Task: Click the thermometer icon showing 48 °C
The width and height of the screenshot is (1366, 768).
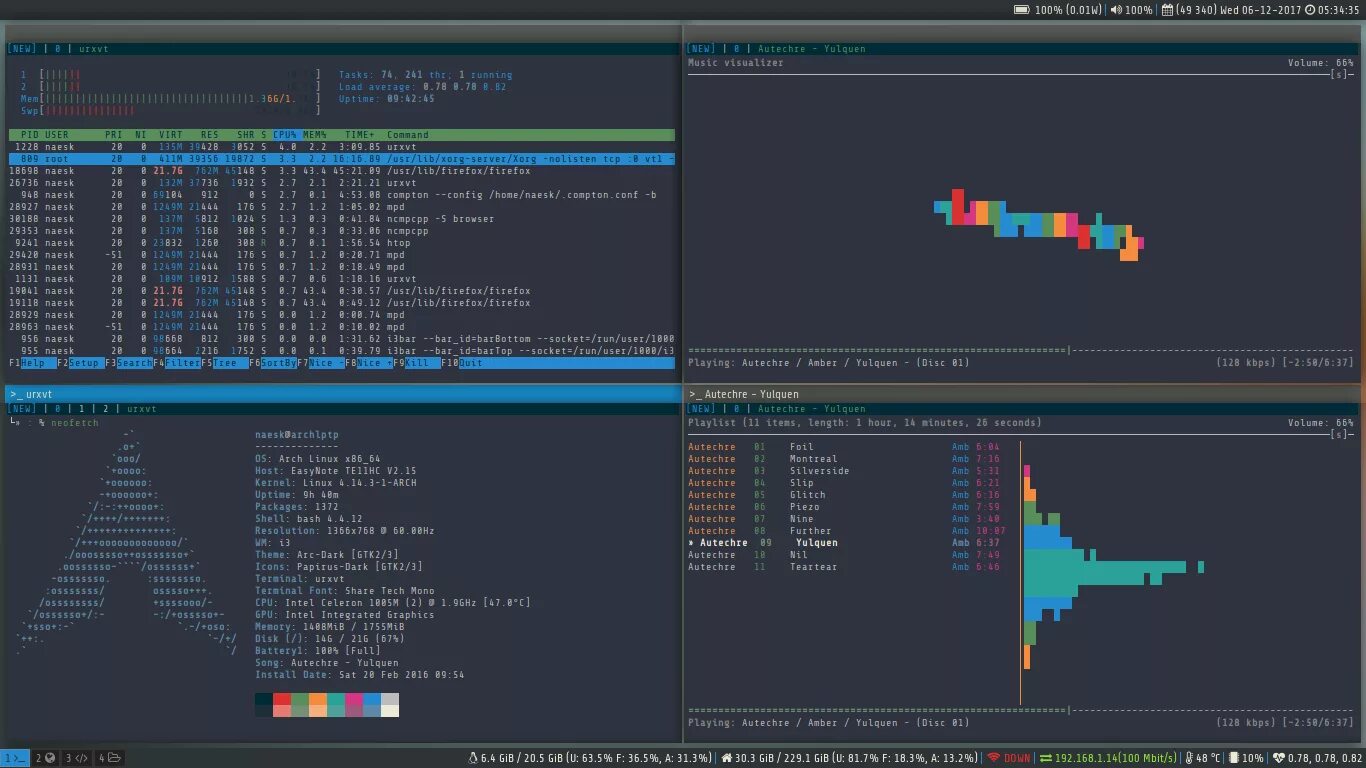Action: (x=1188, y=758)
